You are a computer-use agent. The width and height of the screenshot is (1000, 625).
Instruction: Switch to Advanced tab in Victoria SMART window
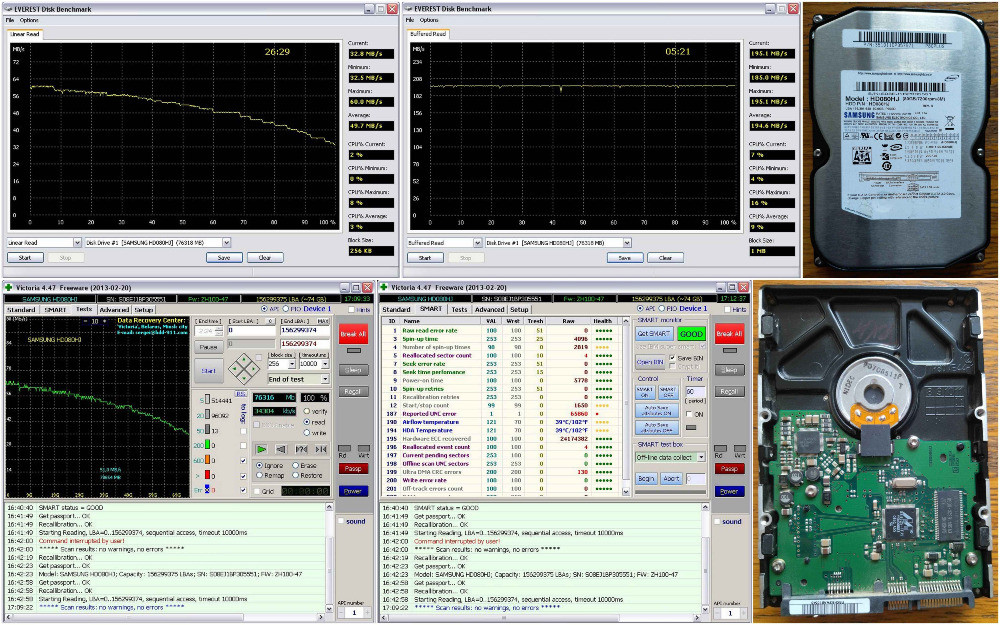[x=489, y=310]
